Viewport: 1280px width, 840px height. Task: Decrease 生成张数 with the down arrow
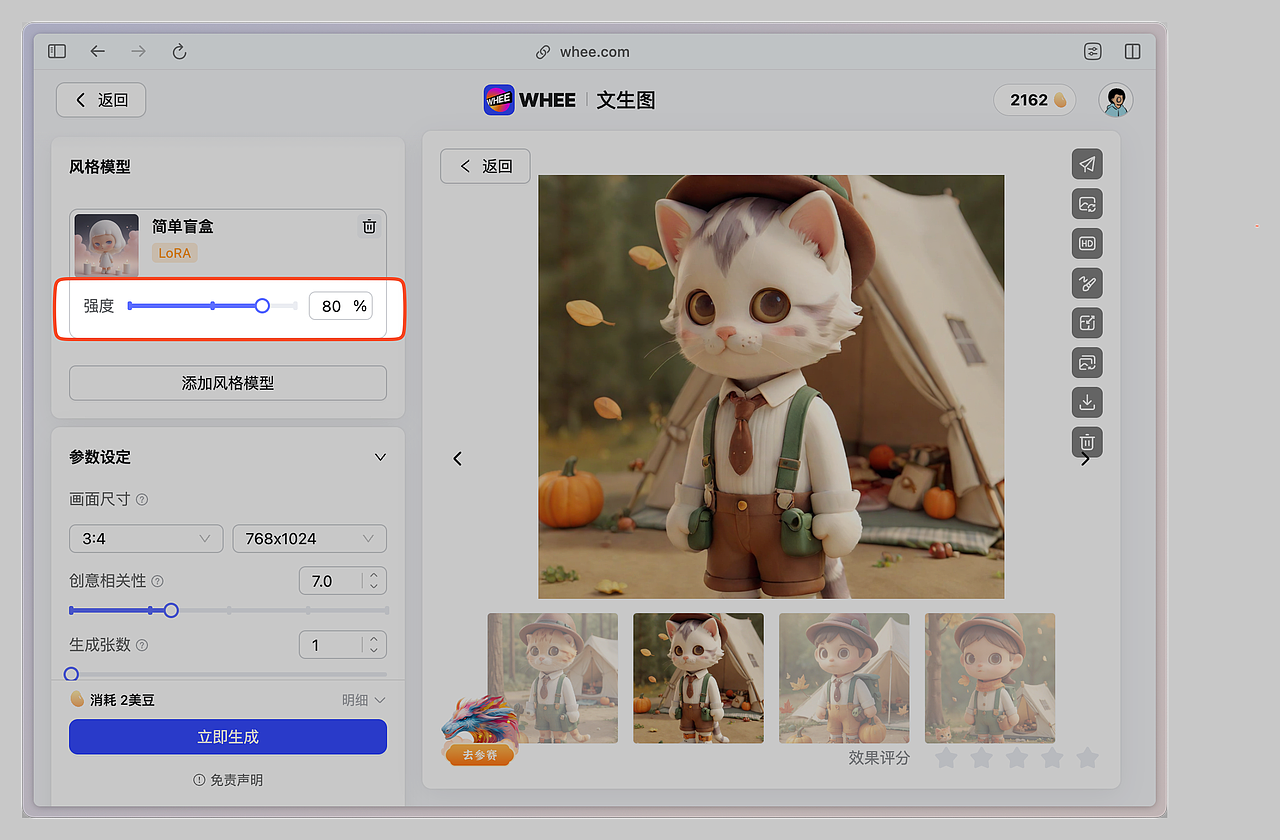374,651
